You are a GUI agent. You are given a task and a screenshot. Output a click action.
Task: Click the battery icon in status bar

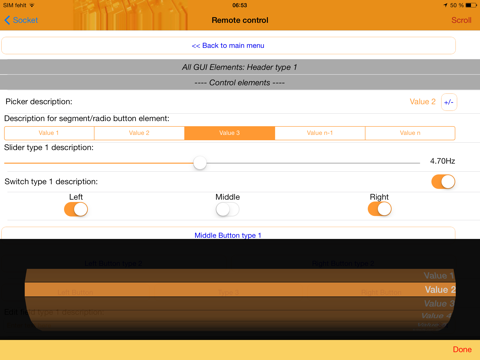[x=471, y=5]
